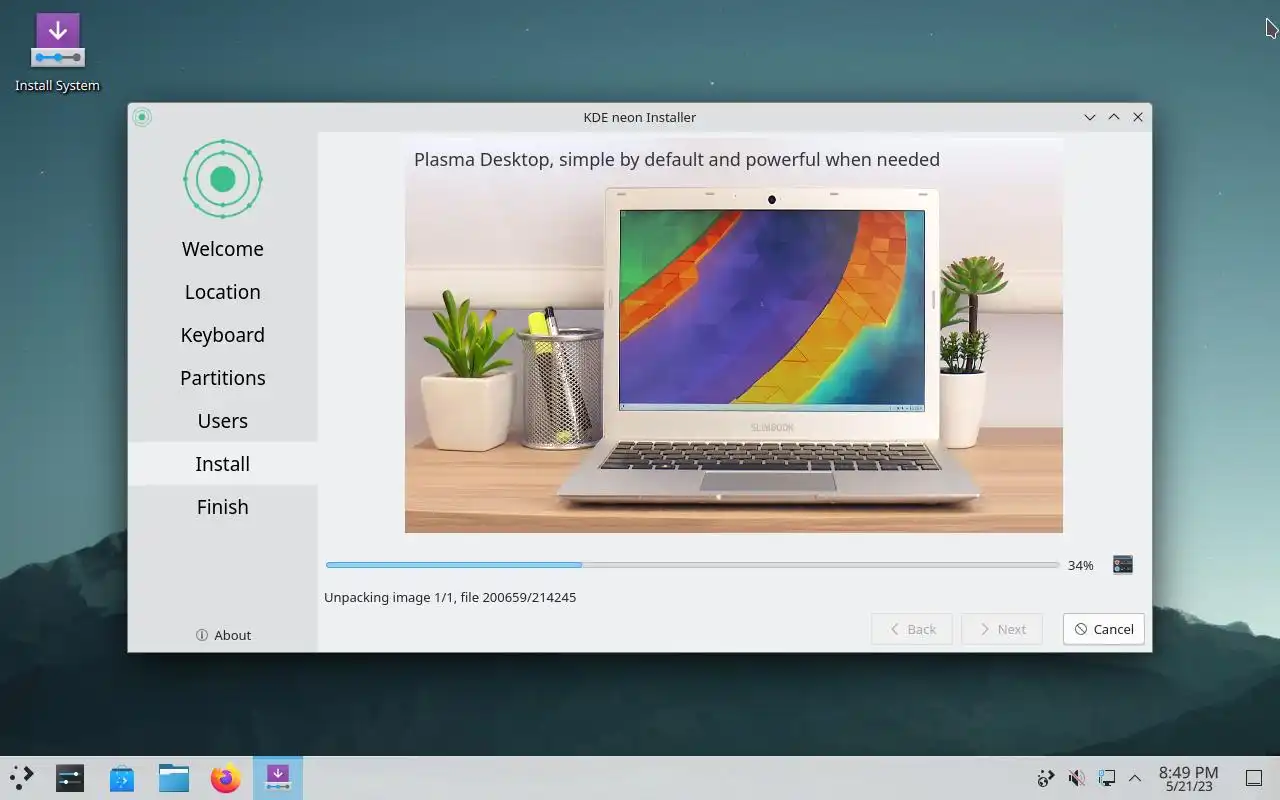Click the installer title bar app icon
The image size is (1280, 800).
tap(142, 117)
